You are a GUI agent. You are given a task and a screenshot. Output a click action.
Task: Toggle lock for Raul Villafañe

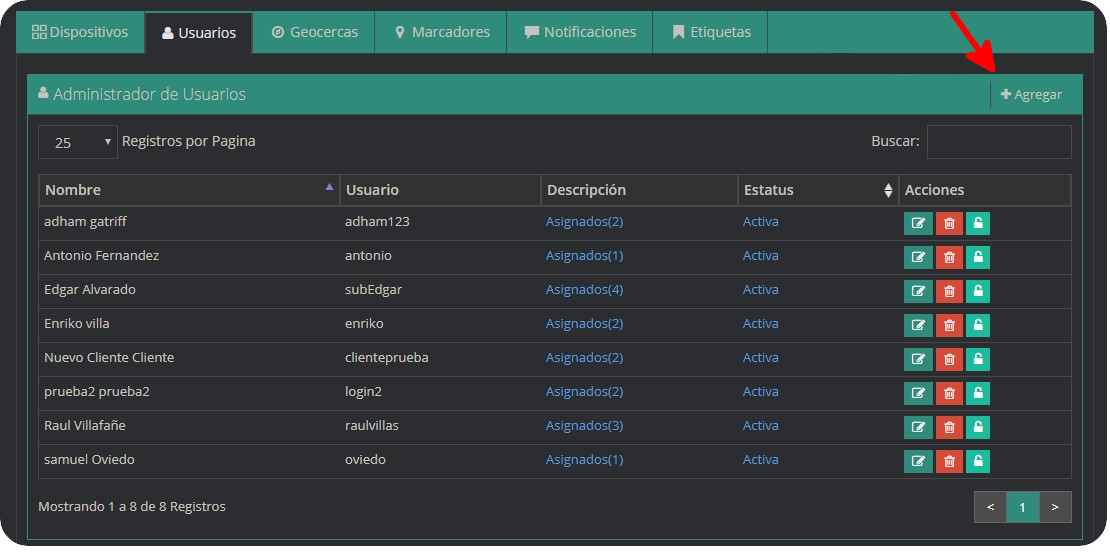(978, 427)
